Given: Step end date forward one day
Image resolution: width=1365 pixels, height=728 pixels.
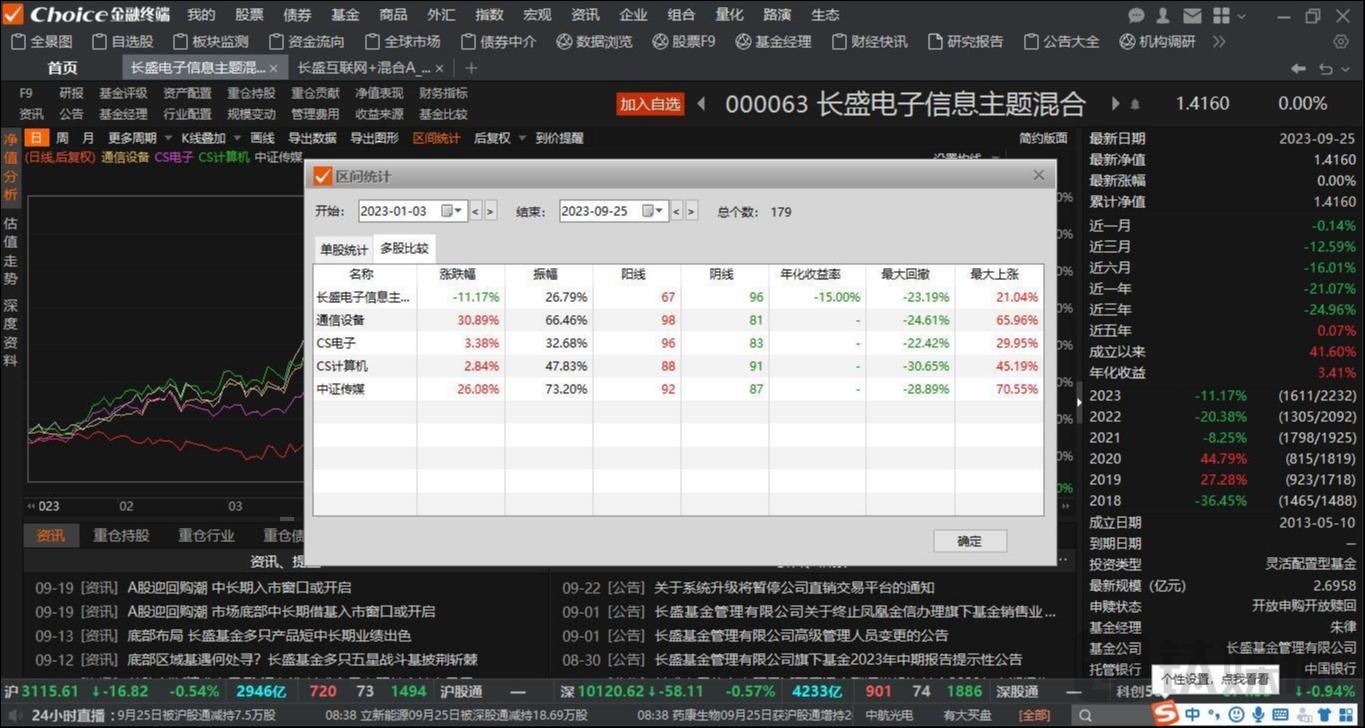Looking at the screenshot, I should tap(691, 211).
